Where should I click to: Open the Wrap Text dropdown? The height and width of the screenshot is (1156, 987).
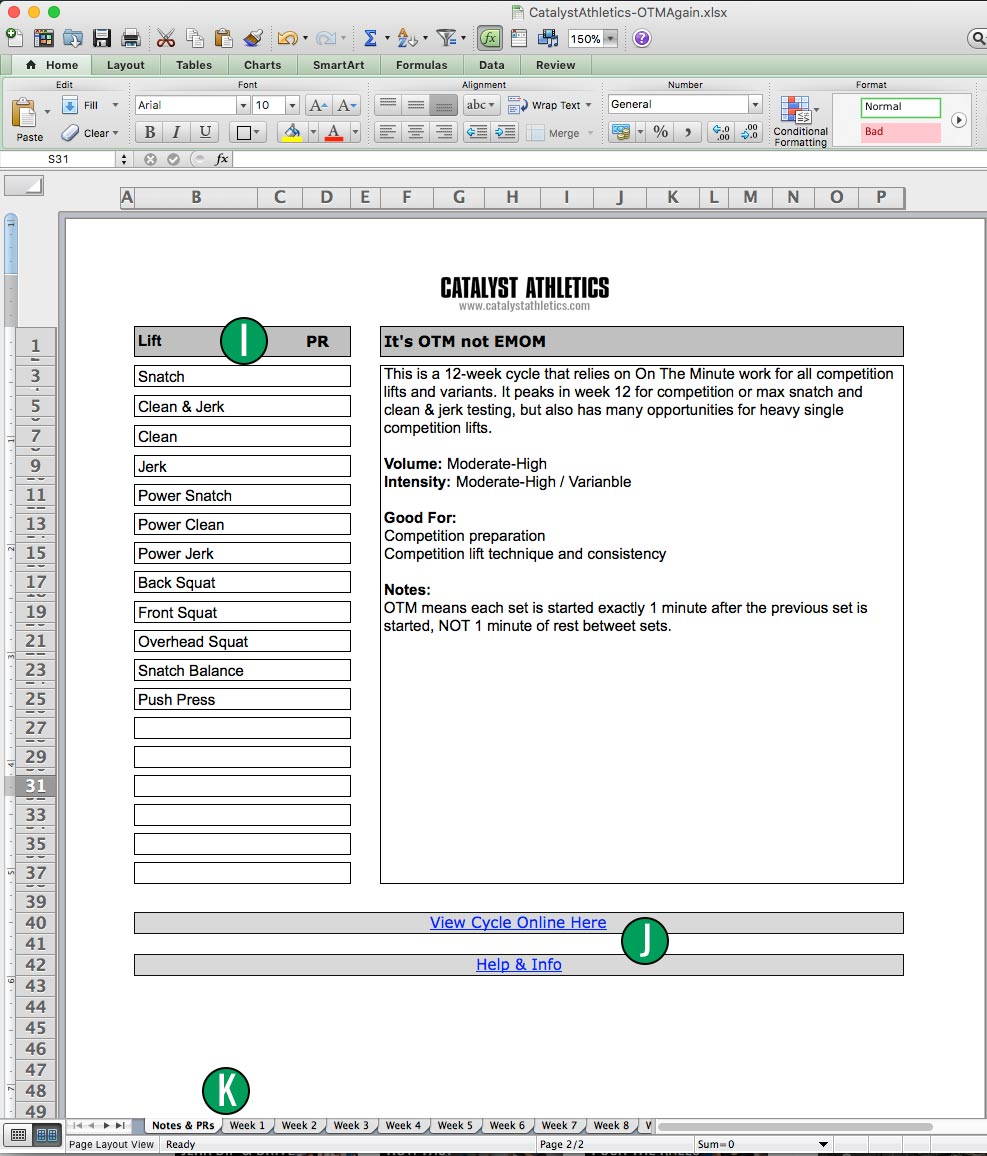click(588, 105)
